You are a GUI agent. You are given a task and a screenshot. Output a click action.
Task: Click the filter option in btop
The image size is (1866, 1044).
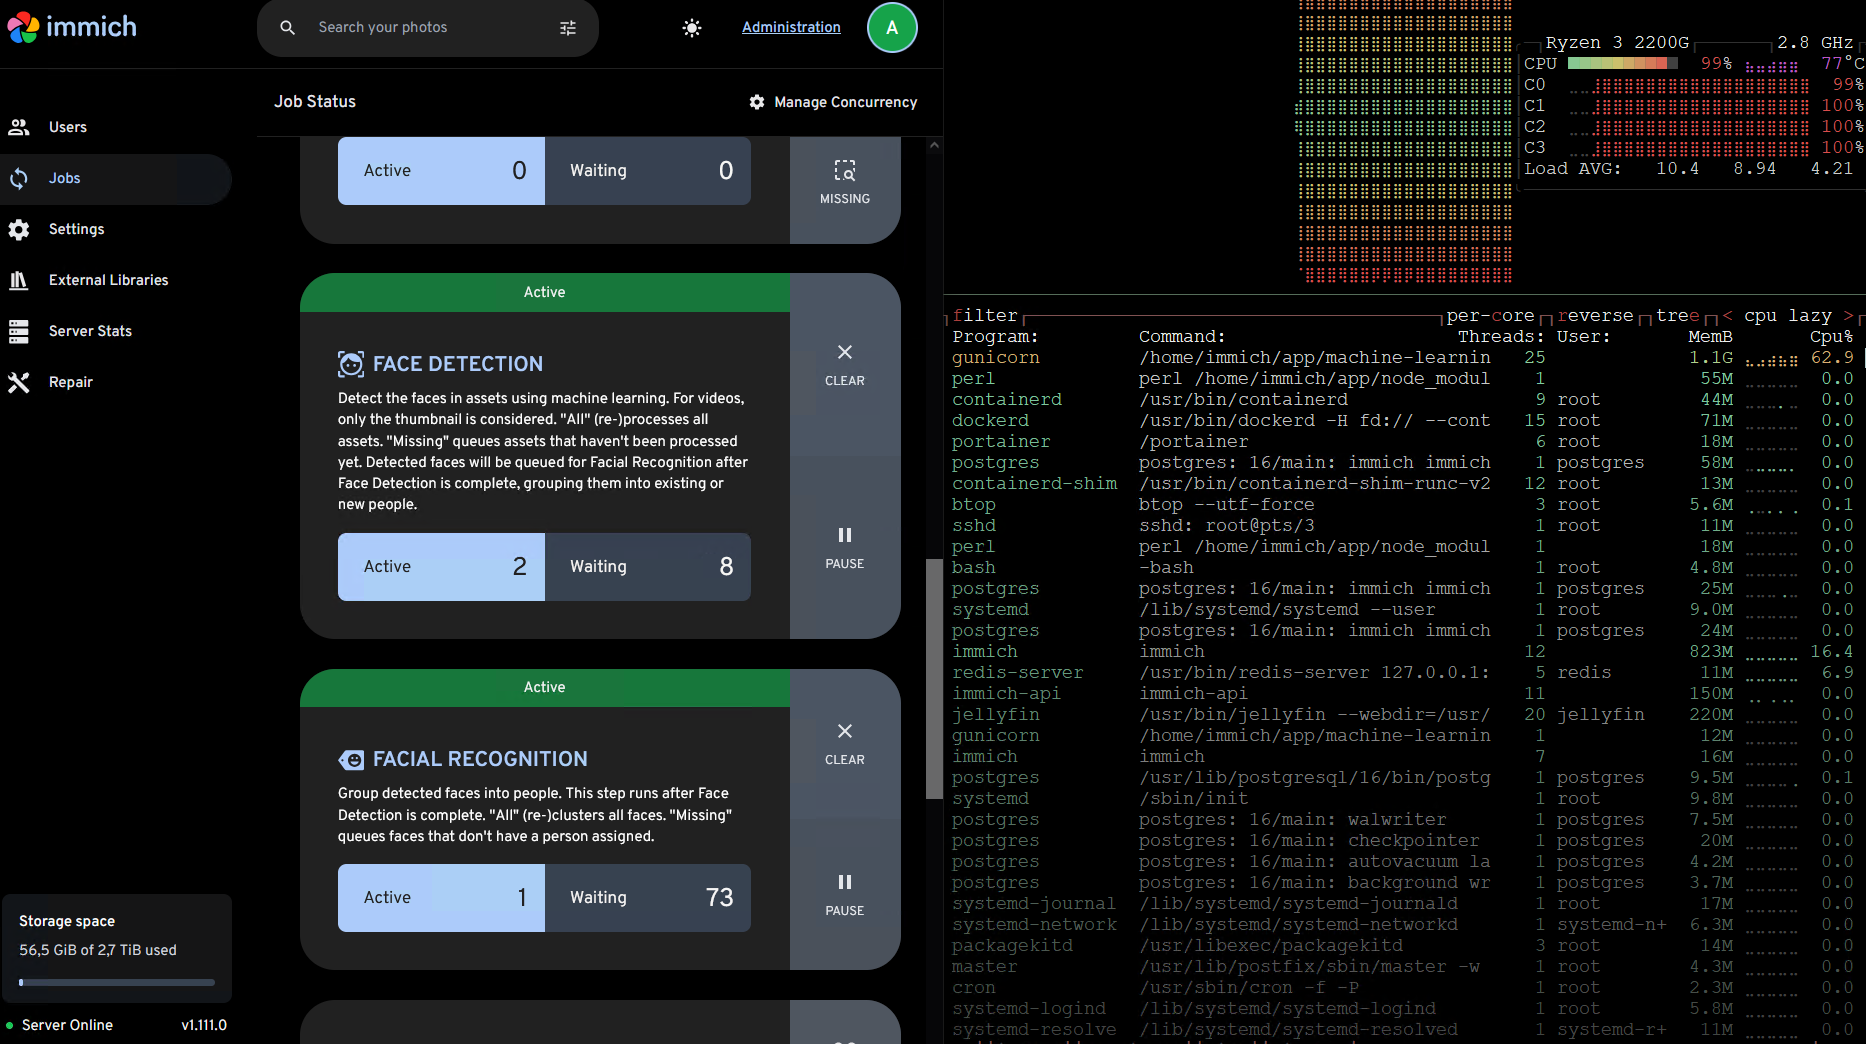[x=985, y=315]
